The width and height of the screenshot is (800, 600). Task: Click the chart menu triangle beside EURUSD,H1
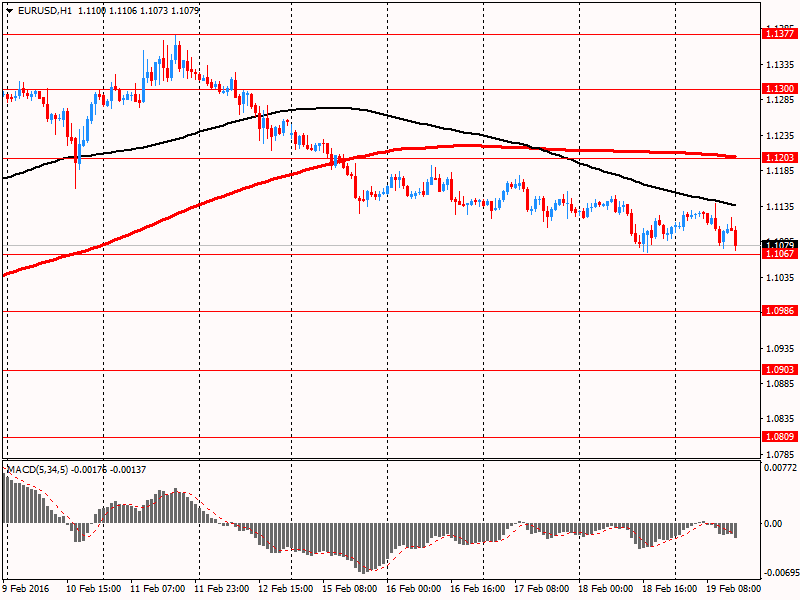pyautogui.click(x=10, y=10)
